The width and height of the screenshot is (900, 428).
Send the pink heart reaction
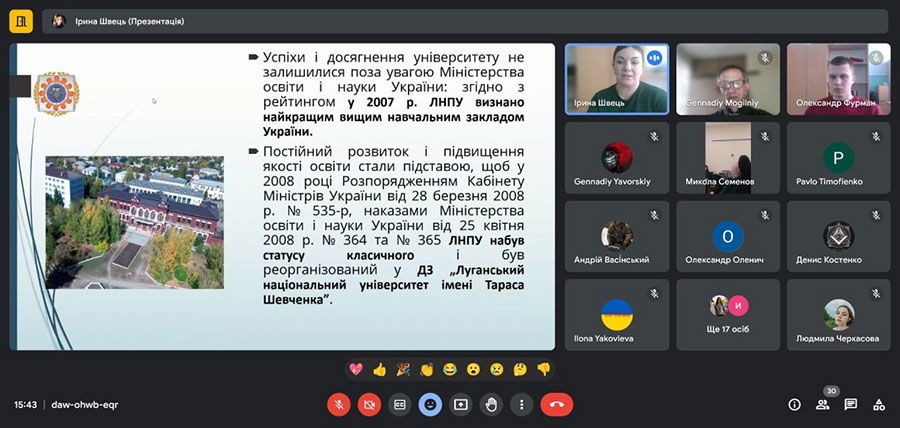tap(356, 369)
